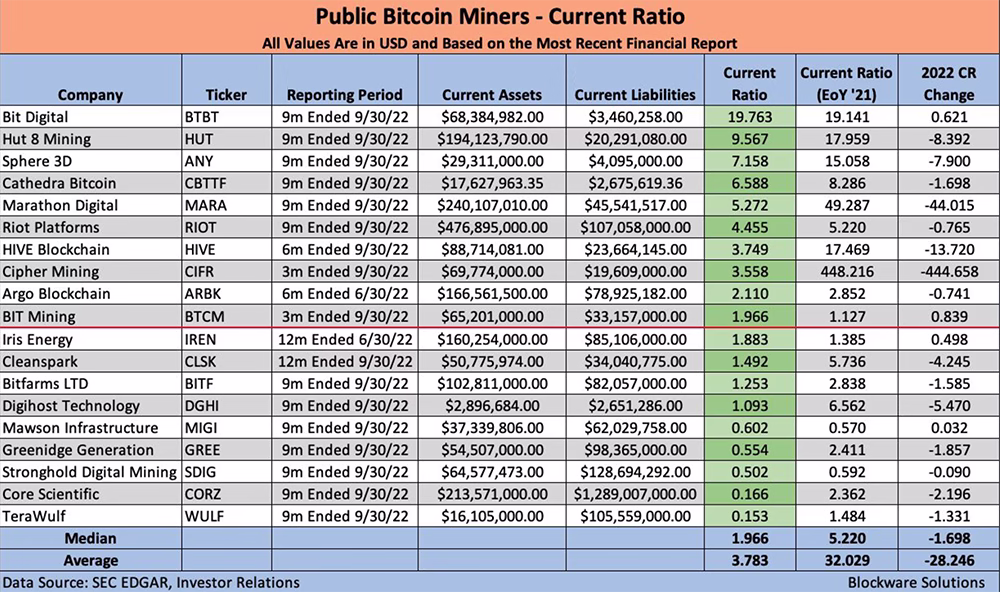The height and width of the screenshot is (592, 1000).
Task: Select the Public Bitcoin Miners title
Action: pos(500,17)
